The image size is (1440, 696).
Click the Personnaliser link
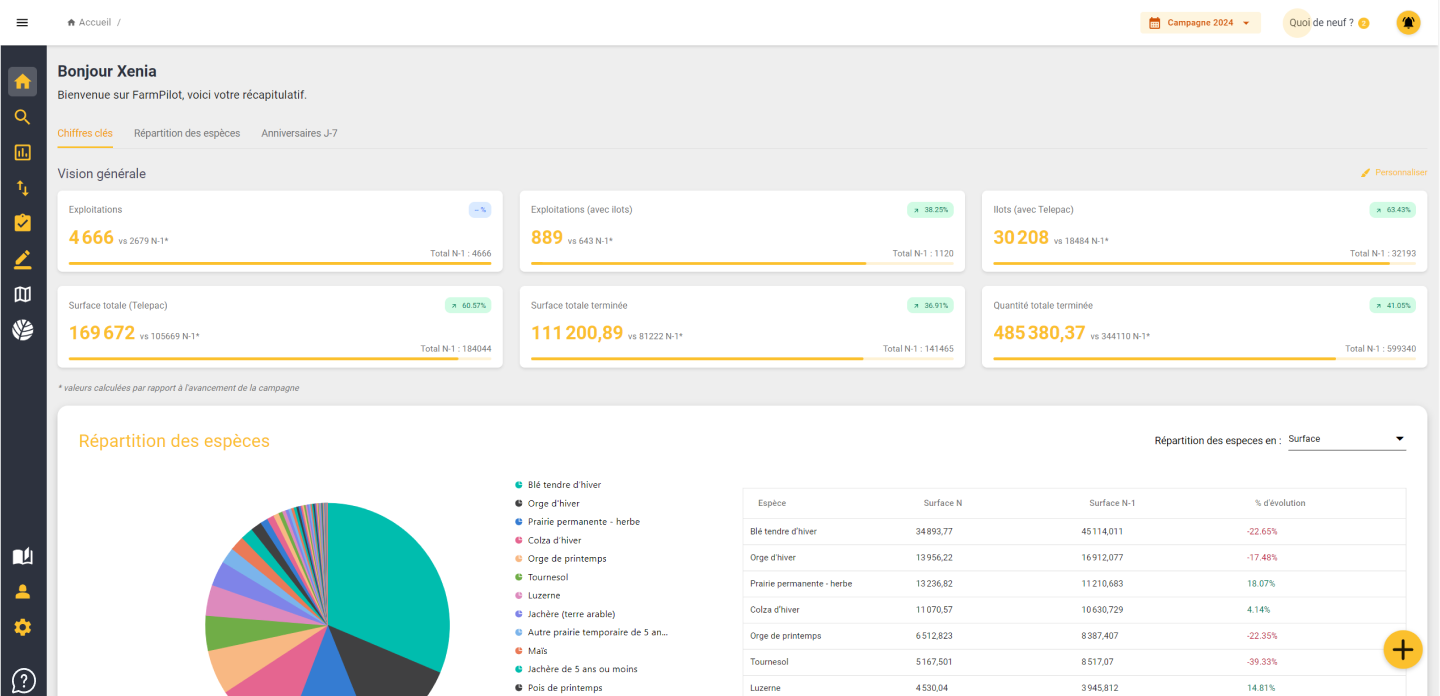click(x=1394, y=173)
